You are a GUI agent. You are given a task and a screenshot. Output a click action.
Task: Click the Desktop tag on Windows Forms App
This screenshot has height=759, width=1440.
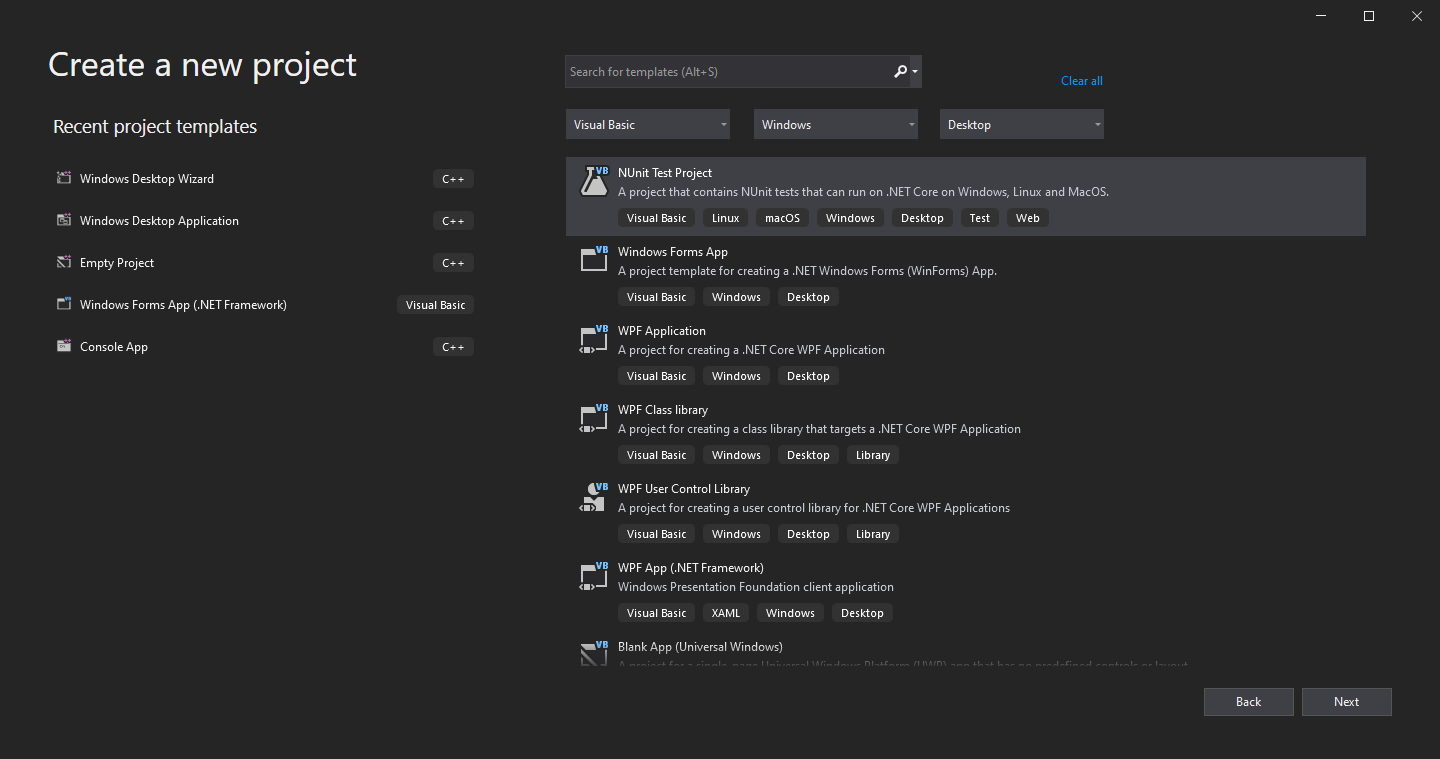pyautogui.click(x=808, y=297)
